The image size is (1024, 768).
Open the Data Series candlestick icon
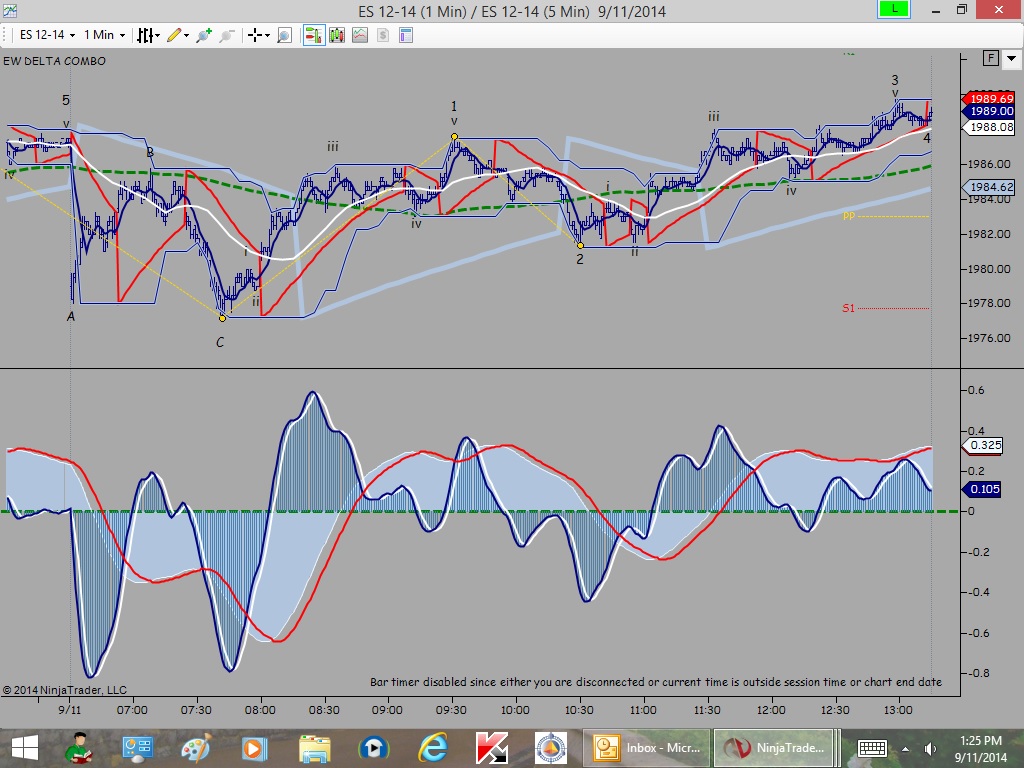(x=337, y=35)
